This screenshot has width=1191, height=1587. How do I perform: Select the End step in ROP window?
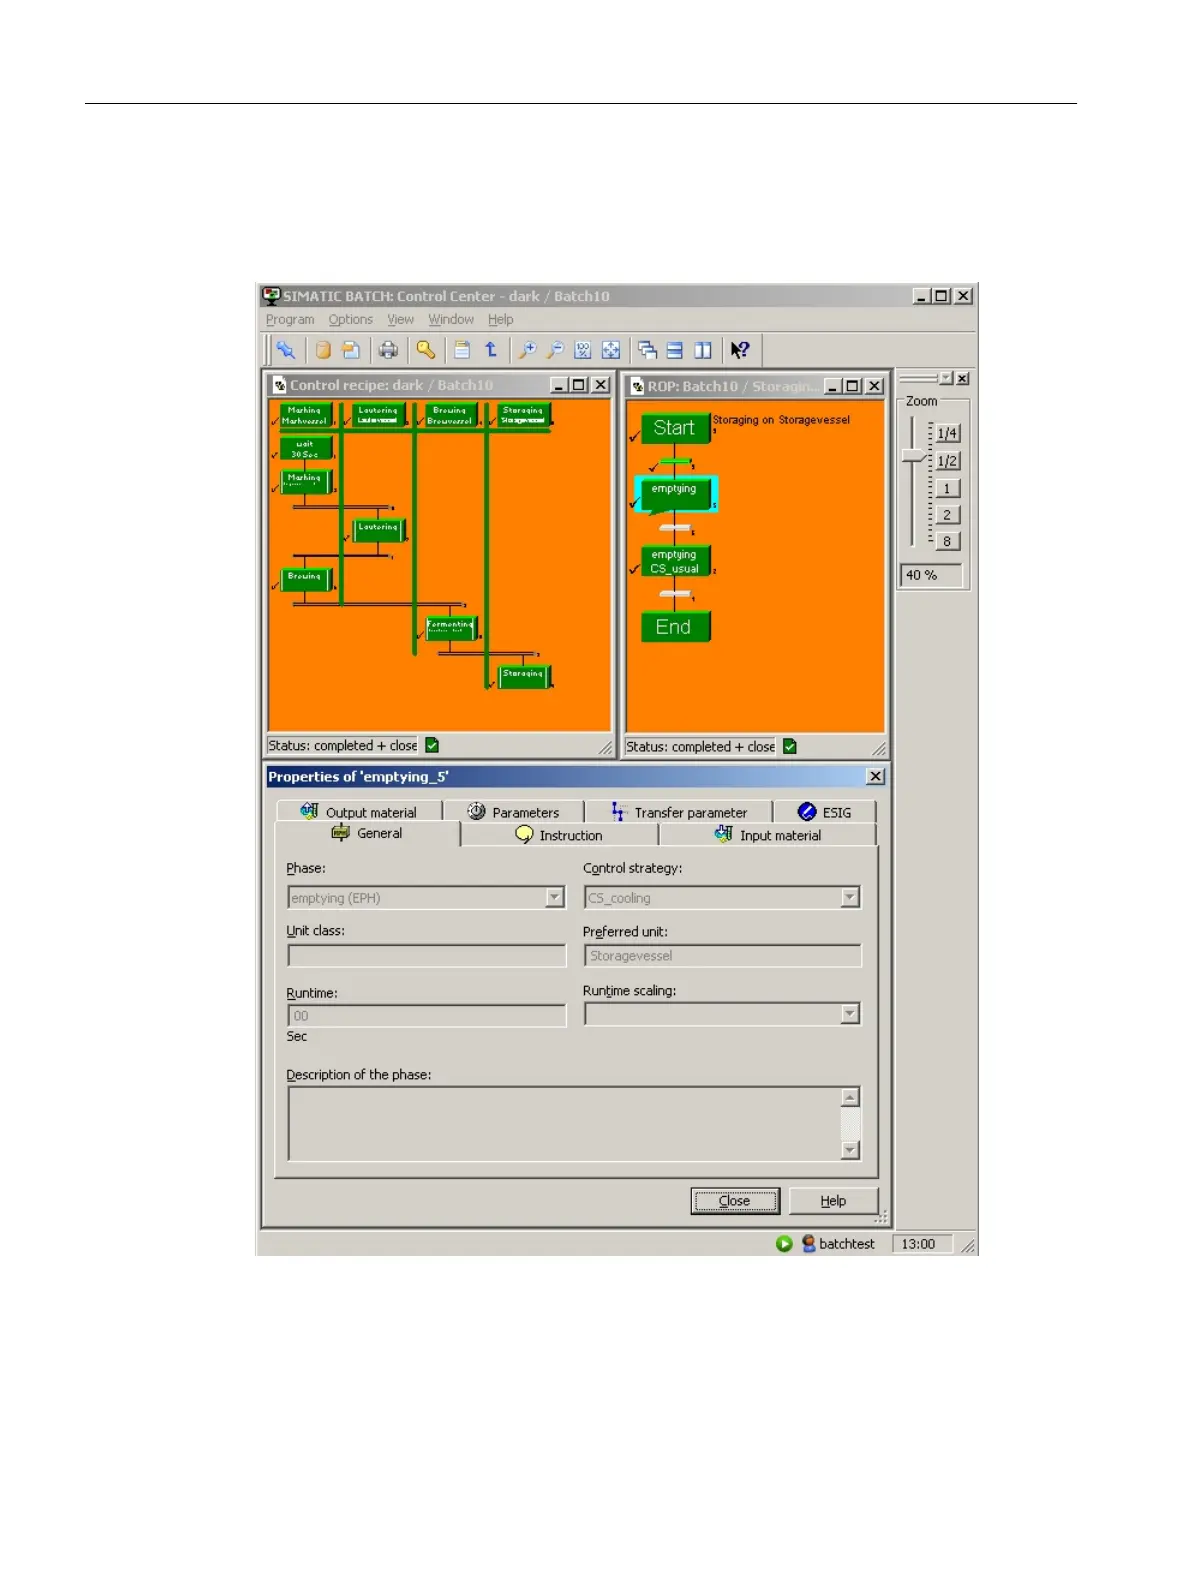[675, 627]
